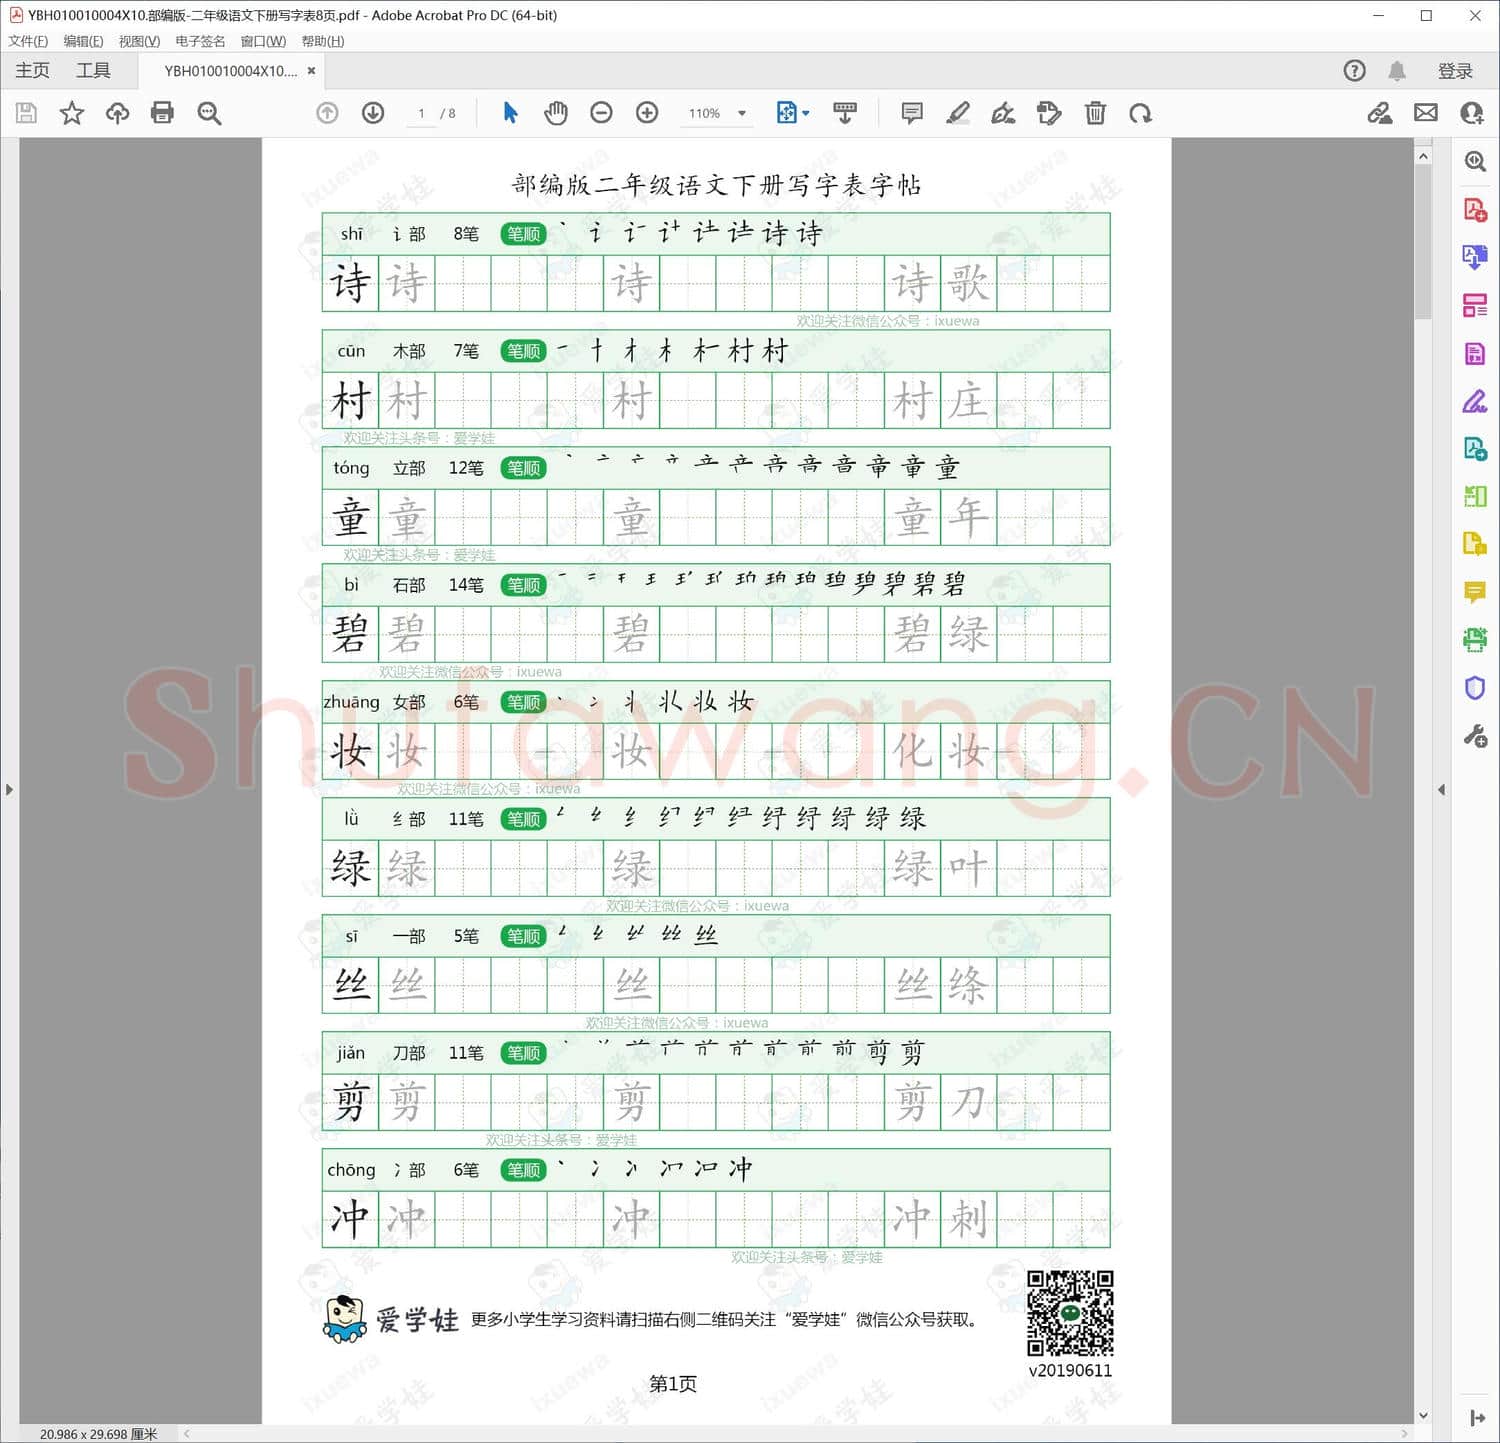Open the Create PDF tool in the right pane
Screen dimensions: 1500x1443
click(x=1475, y=210)
